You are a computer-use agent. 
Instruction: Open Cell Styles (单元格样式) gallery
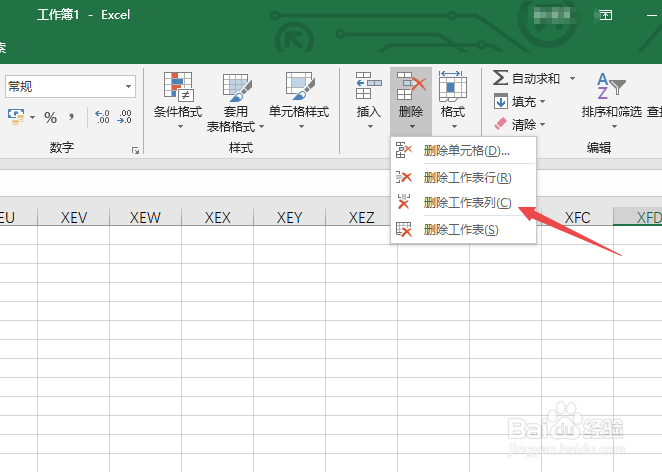pos(299,100)
